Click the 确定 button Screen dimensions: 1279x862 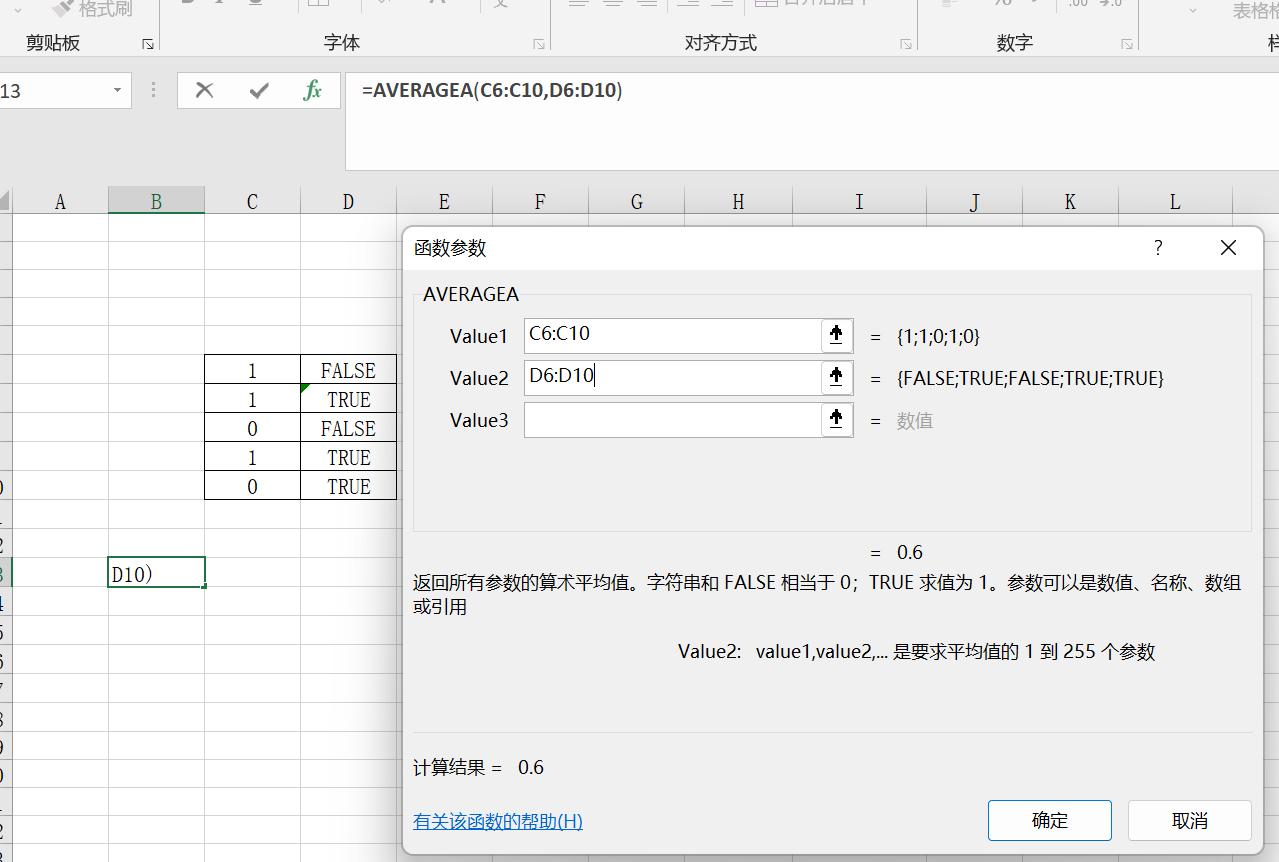pos(1050,820)
